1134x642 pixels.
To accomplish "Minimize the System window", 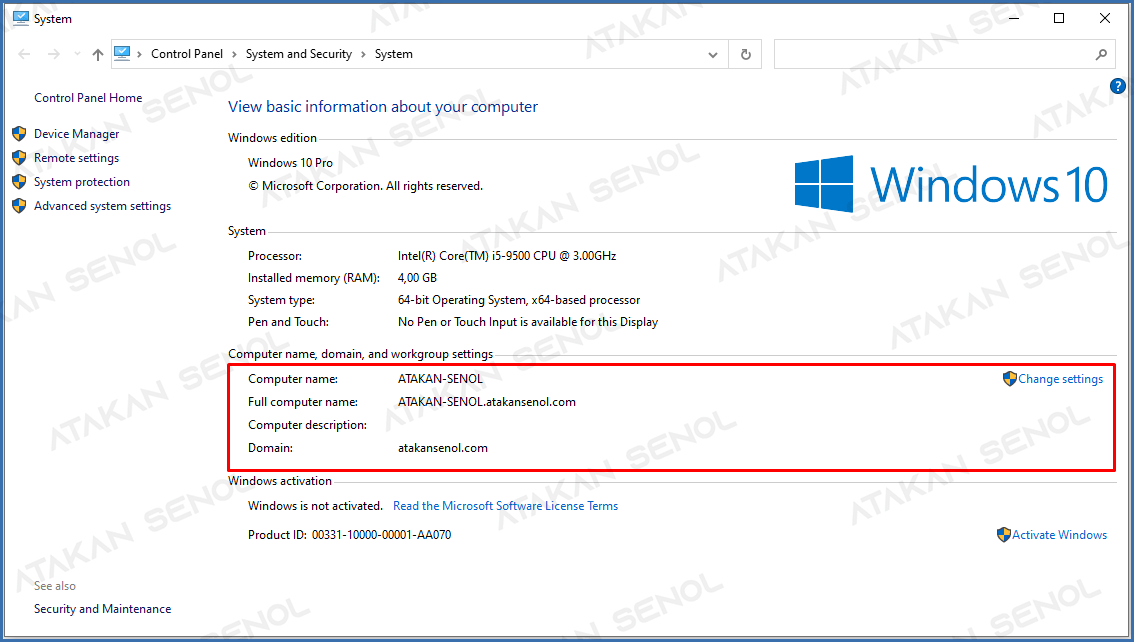I will (1014, 18).
